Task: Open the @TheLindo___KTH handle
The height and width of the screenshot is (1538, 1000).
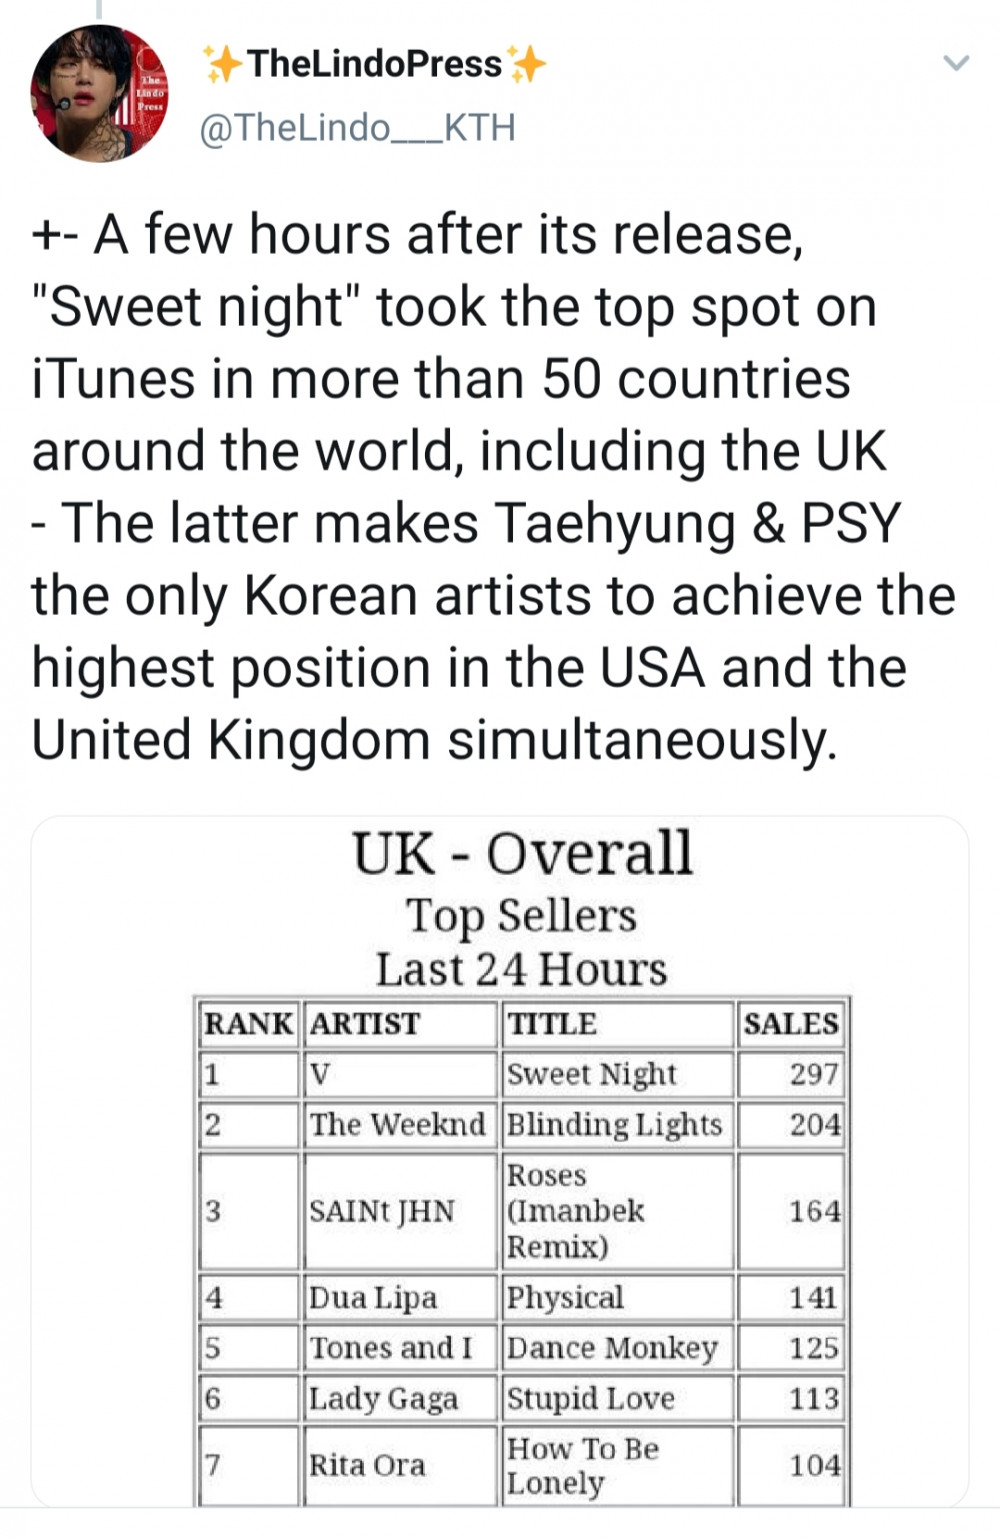Action: (358, 128)
